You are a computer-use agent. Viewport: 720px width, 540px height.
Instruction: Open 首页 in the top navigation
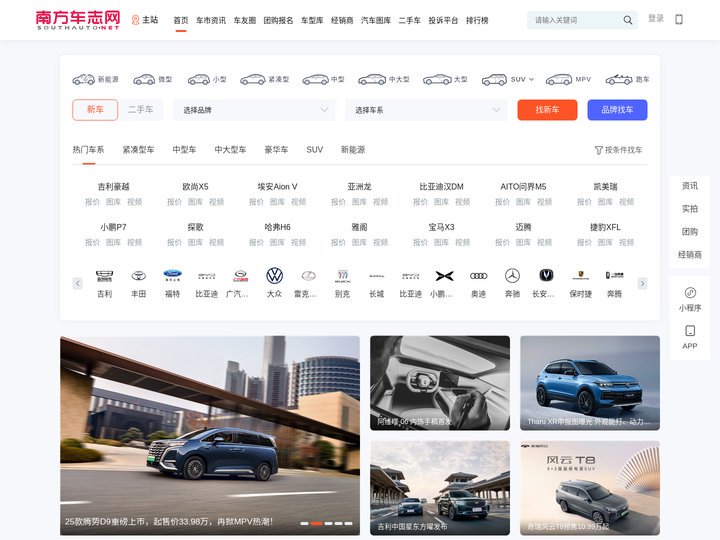181,20
